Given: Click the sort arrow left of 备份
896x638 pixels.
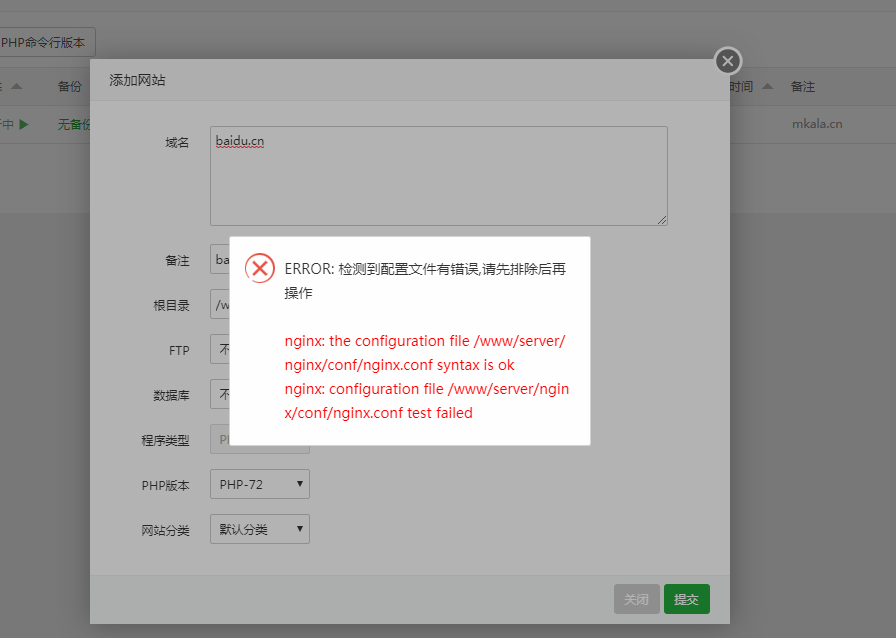Looking at the screenshot, I should (x=17, y=86).
